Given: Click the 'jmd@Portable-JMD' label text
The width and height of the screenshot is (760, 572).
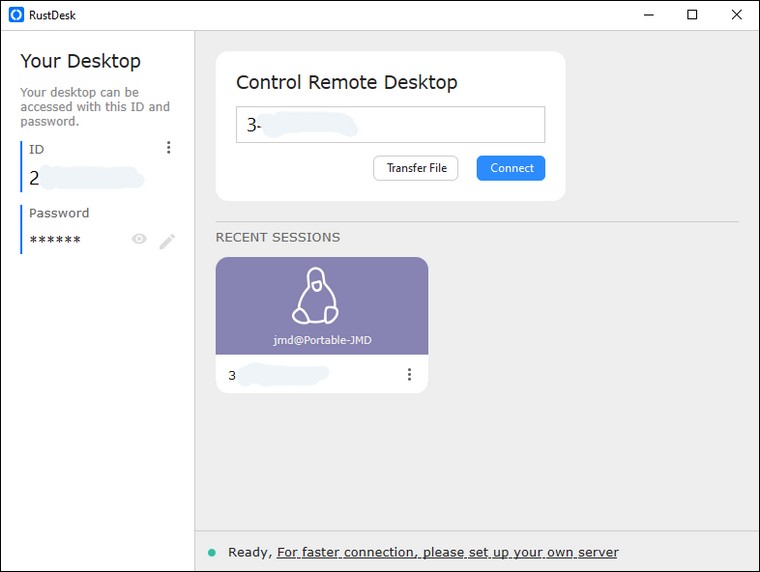Looking at the screenshot, I should point(322,340).
